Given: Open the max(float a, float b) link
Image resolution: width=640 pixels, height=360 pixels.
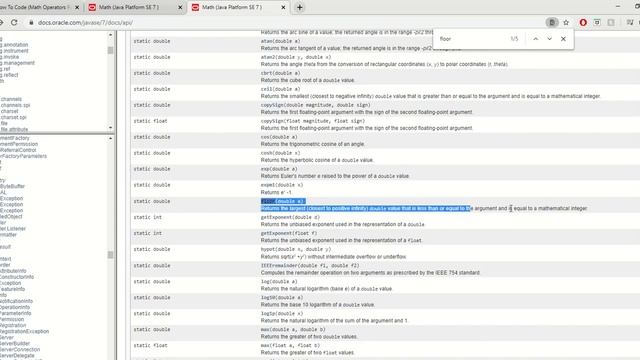Looking at the screenshot, I should pos(290,345).
